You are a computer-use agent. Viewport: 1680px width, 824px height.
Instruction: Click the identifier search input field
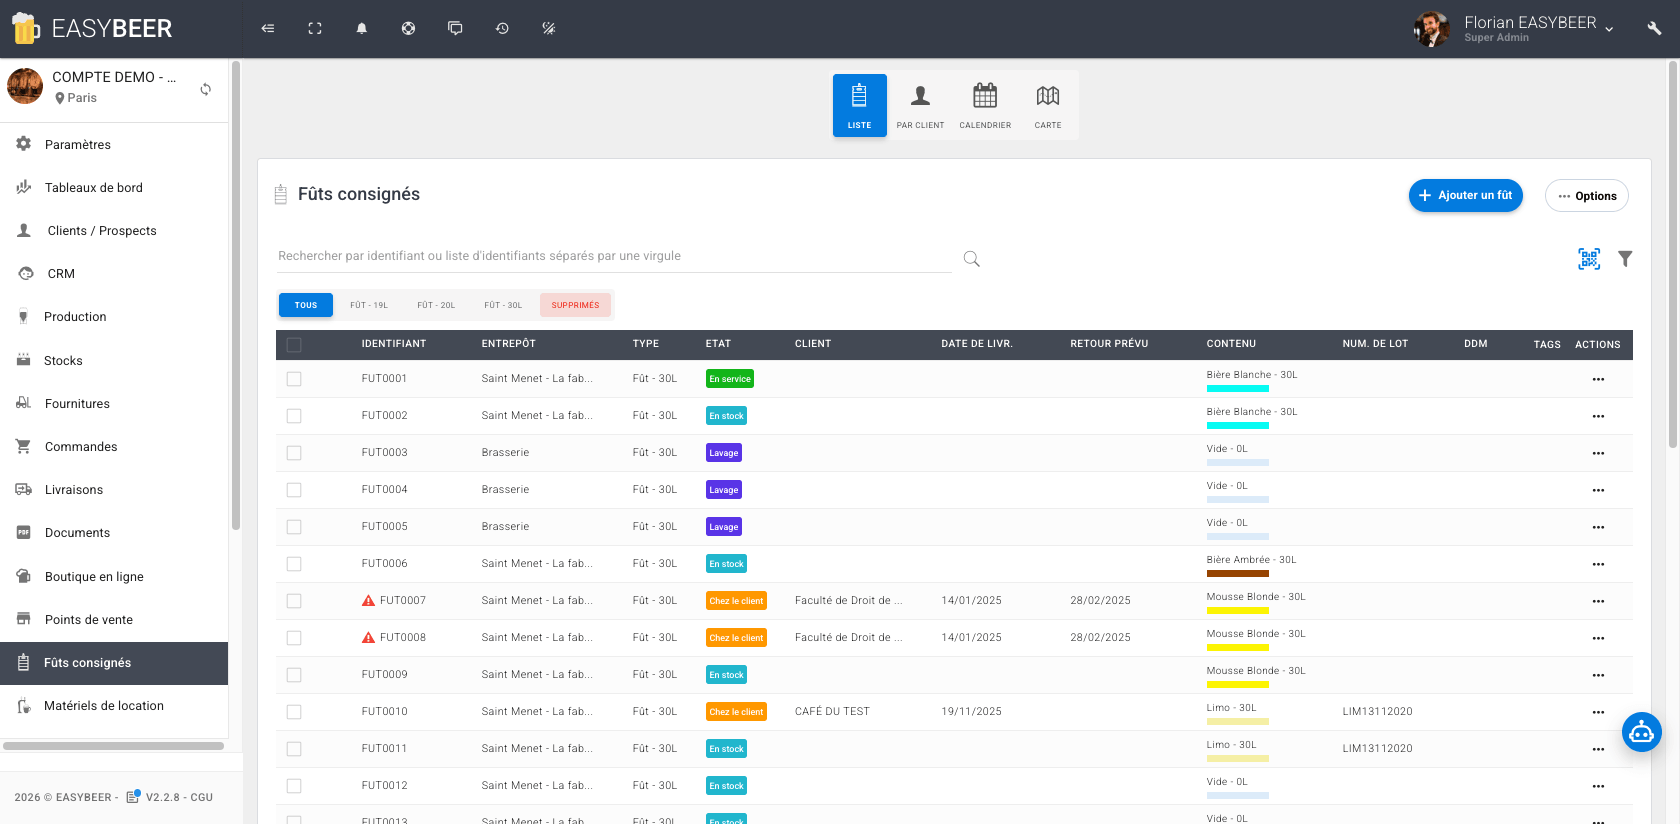[613, 256]
